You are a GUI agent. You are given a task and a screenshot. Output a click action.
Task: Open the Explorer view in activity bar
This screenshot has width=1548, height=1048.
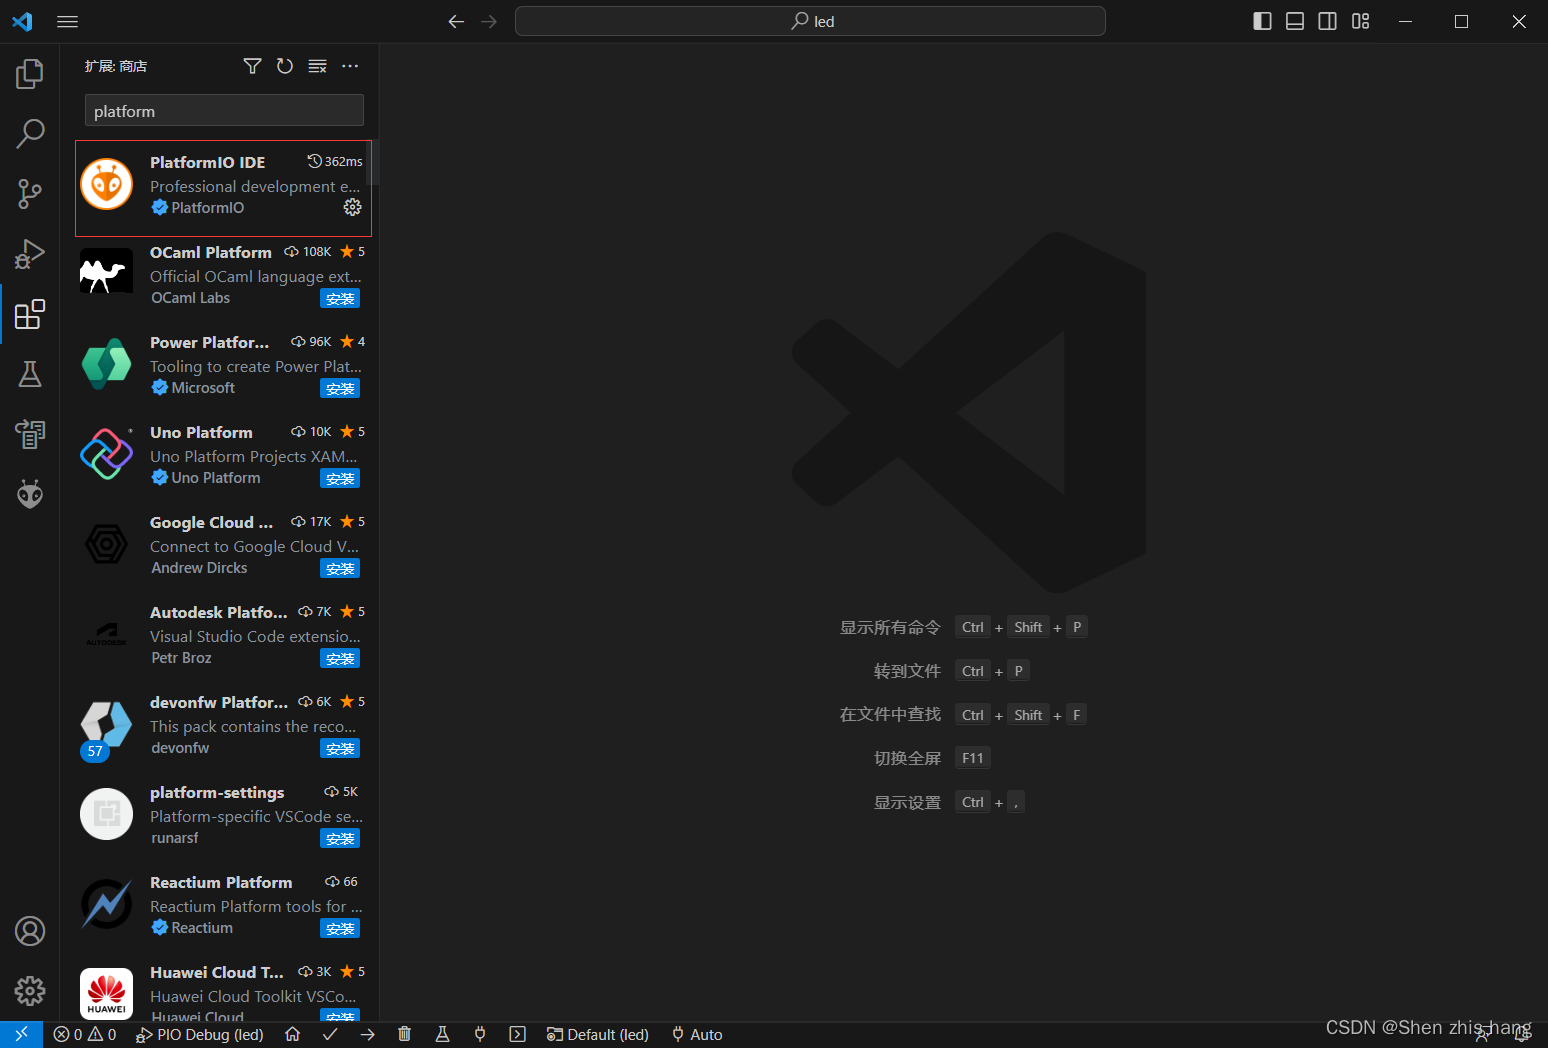pyautogui.click(x=30, y=74)
